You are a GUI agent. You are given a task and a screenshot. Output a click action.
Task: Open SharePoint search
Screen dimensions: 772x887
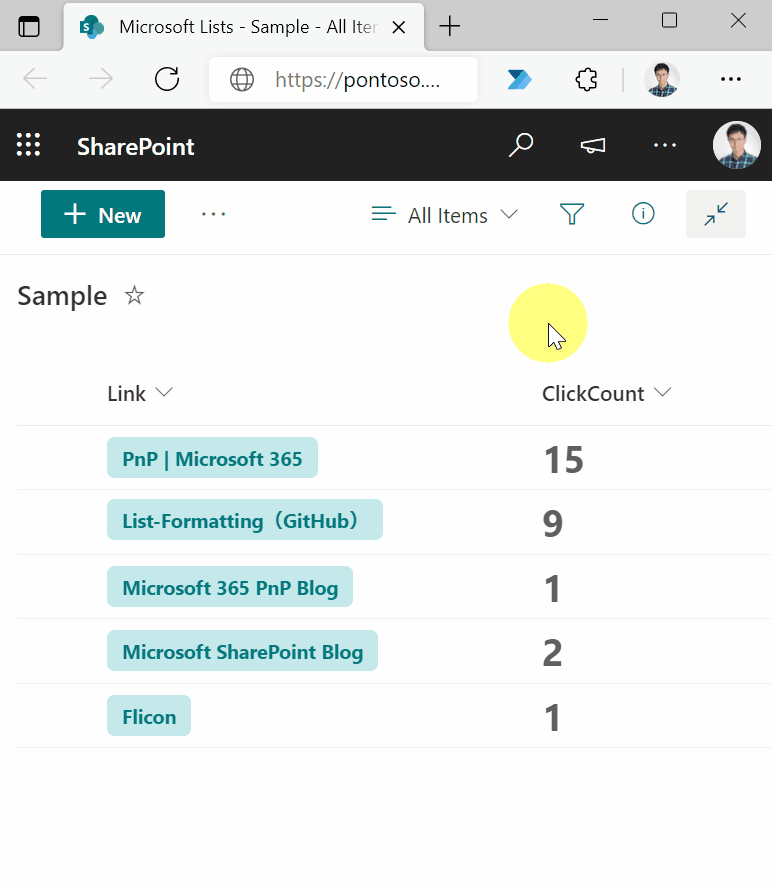pos(521,145)
